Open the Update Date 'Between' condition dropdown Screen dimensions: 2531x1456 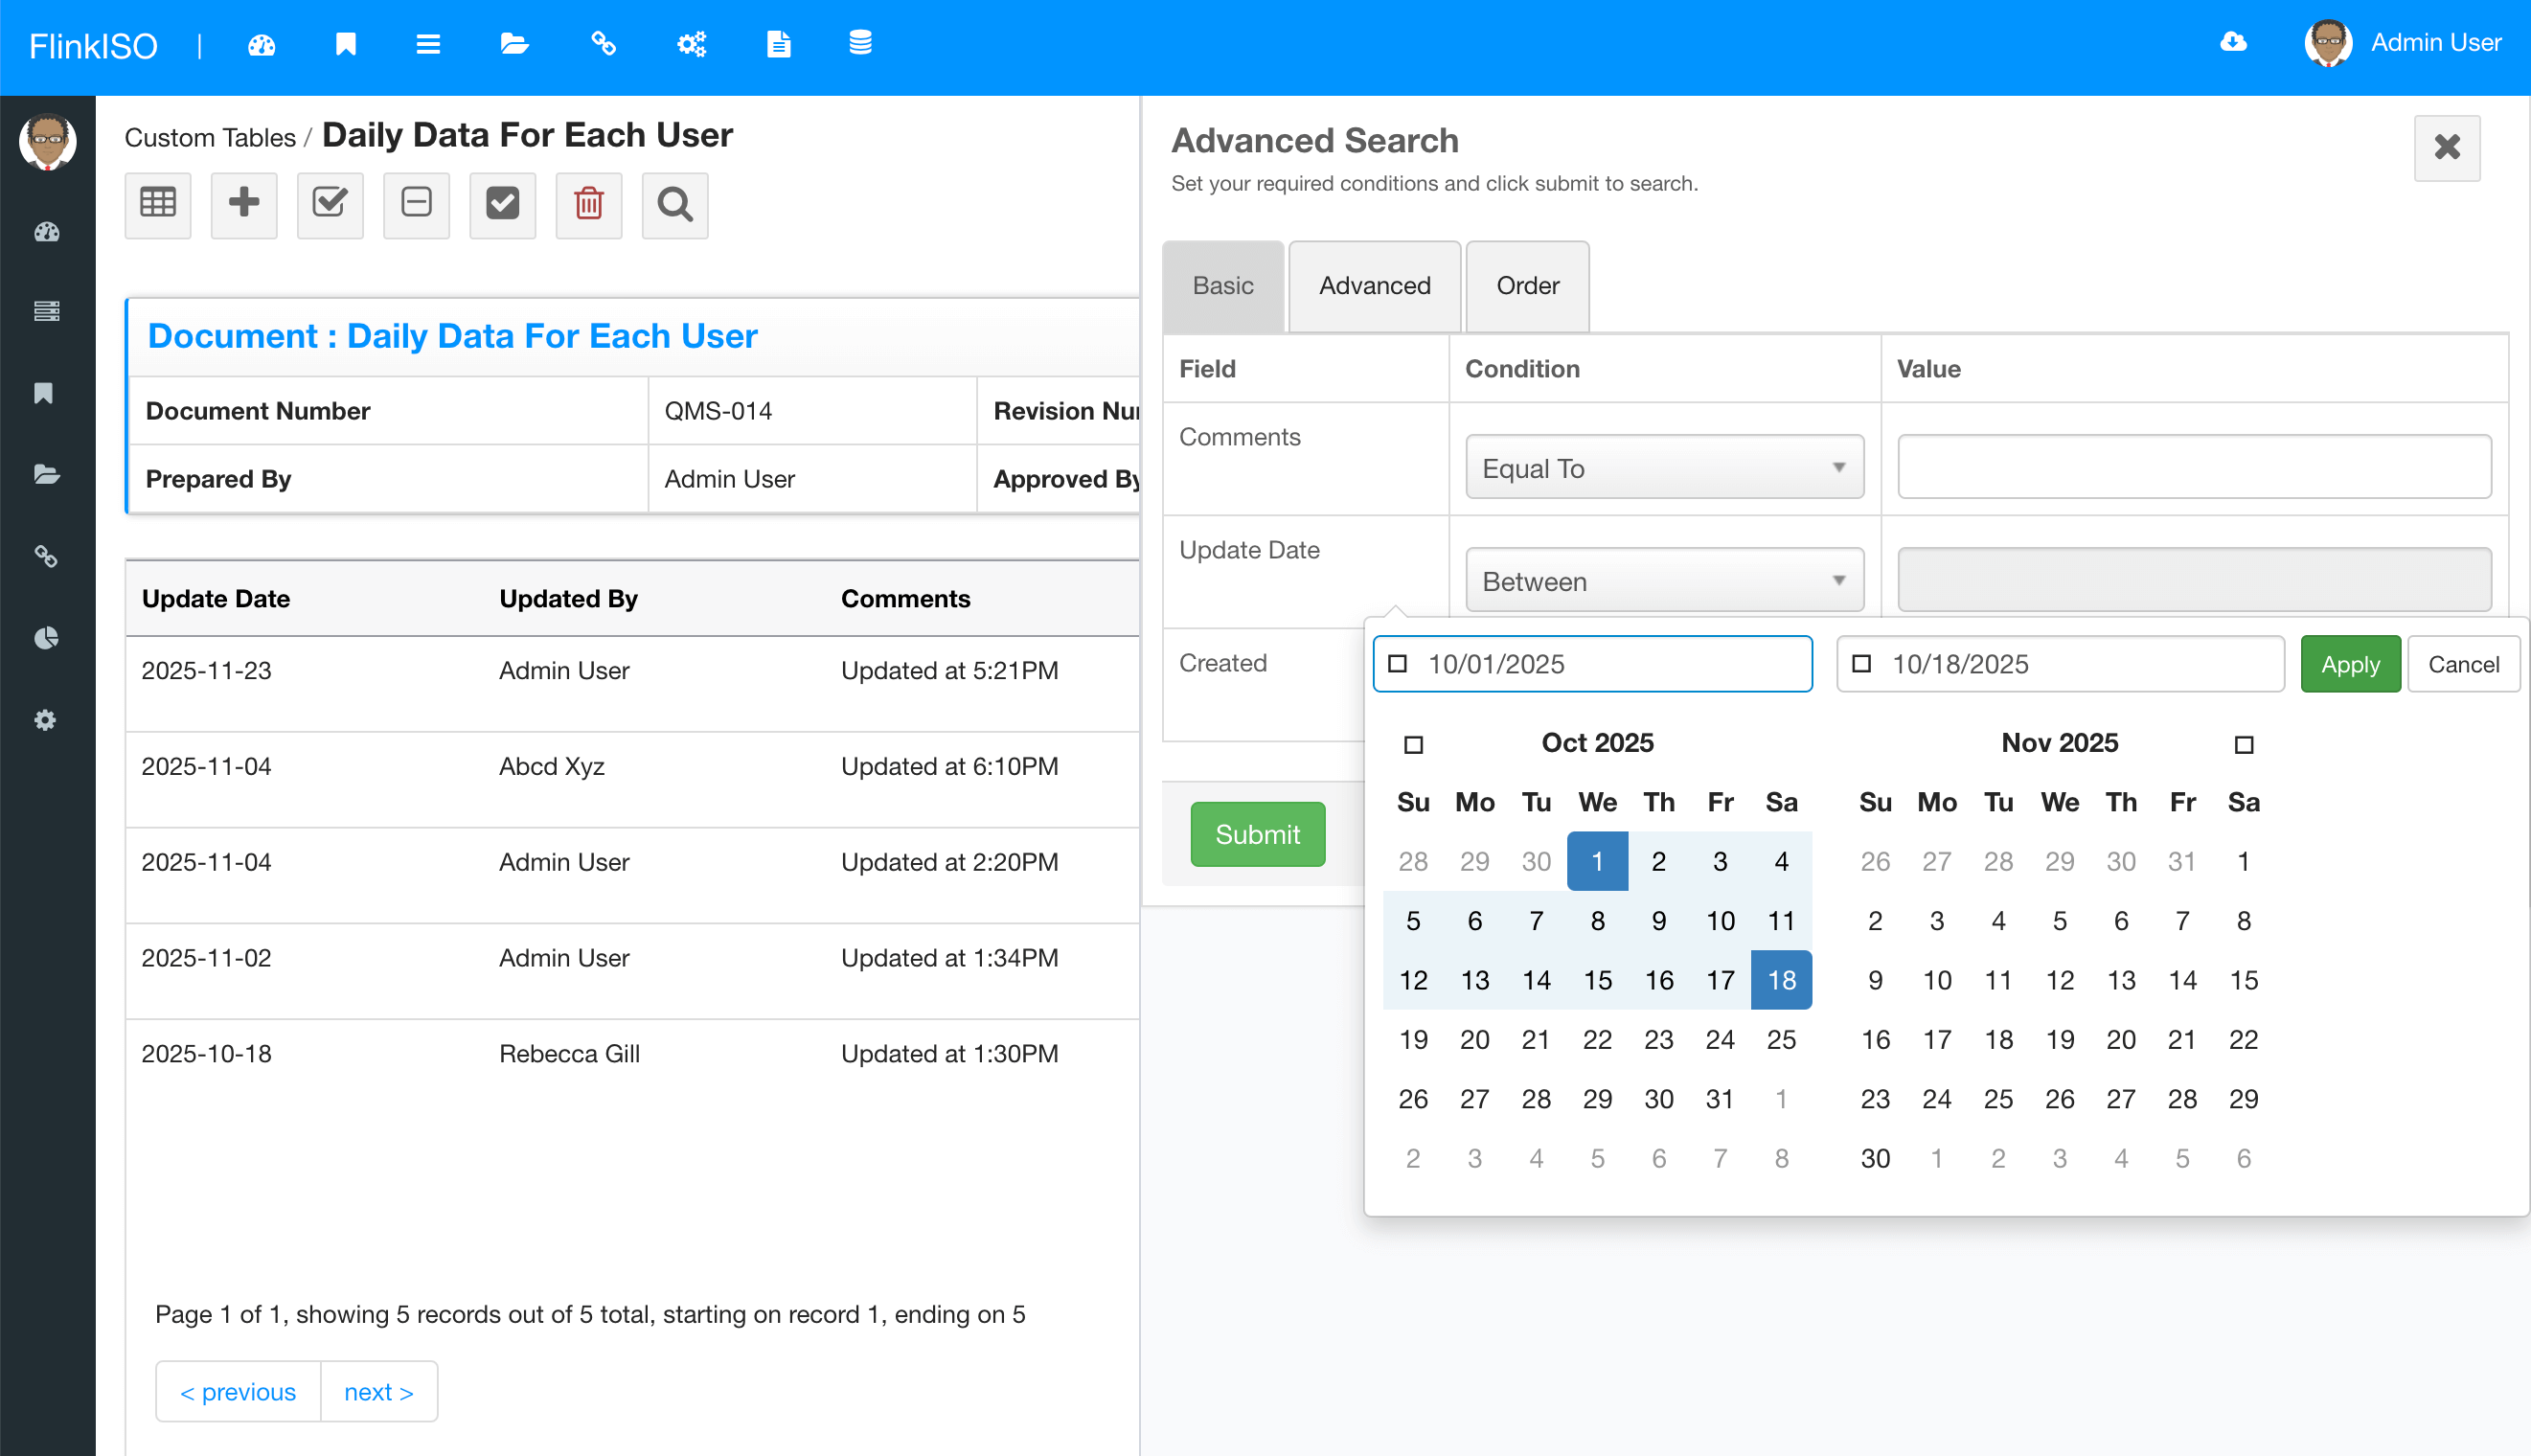(1663, 580)
